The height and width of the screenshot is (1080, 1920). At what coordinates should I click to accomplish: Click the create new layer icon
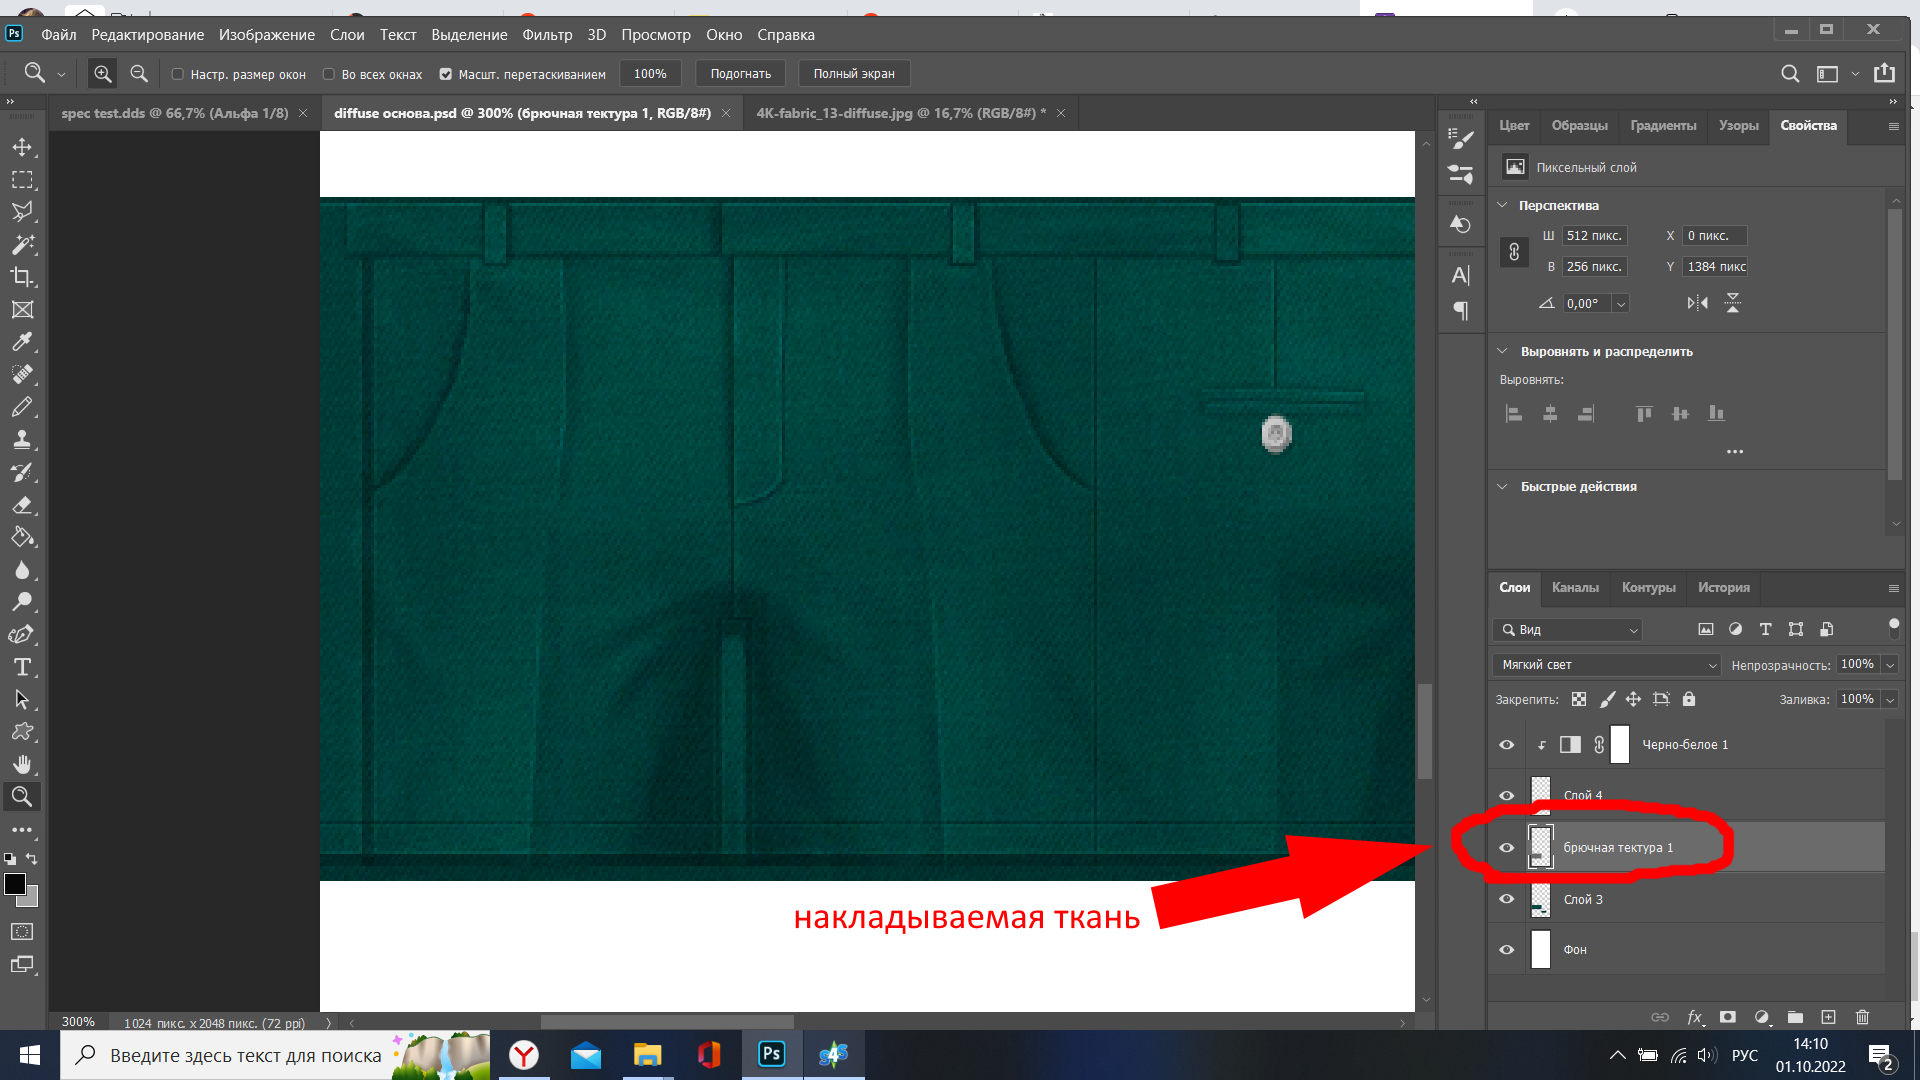point(1828,1017)
